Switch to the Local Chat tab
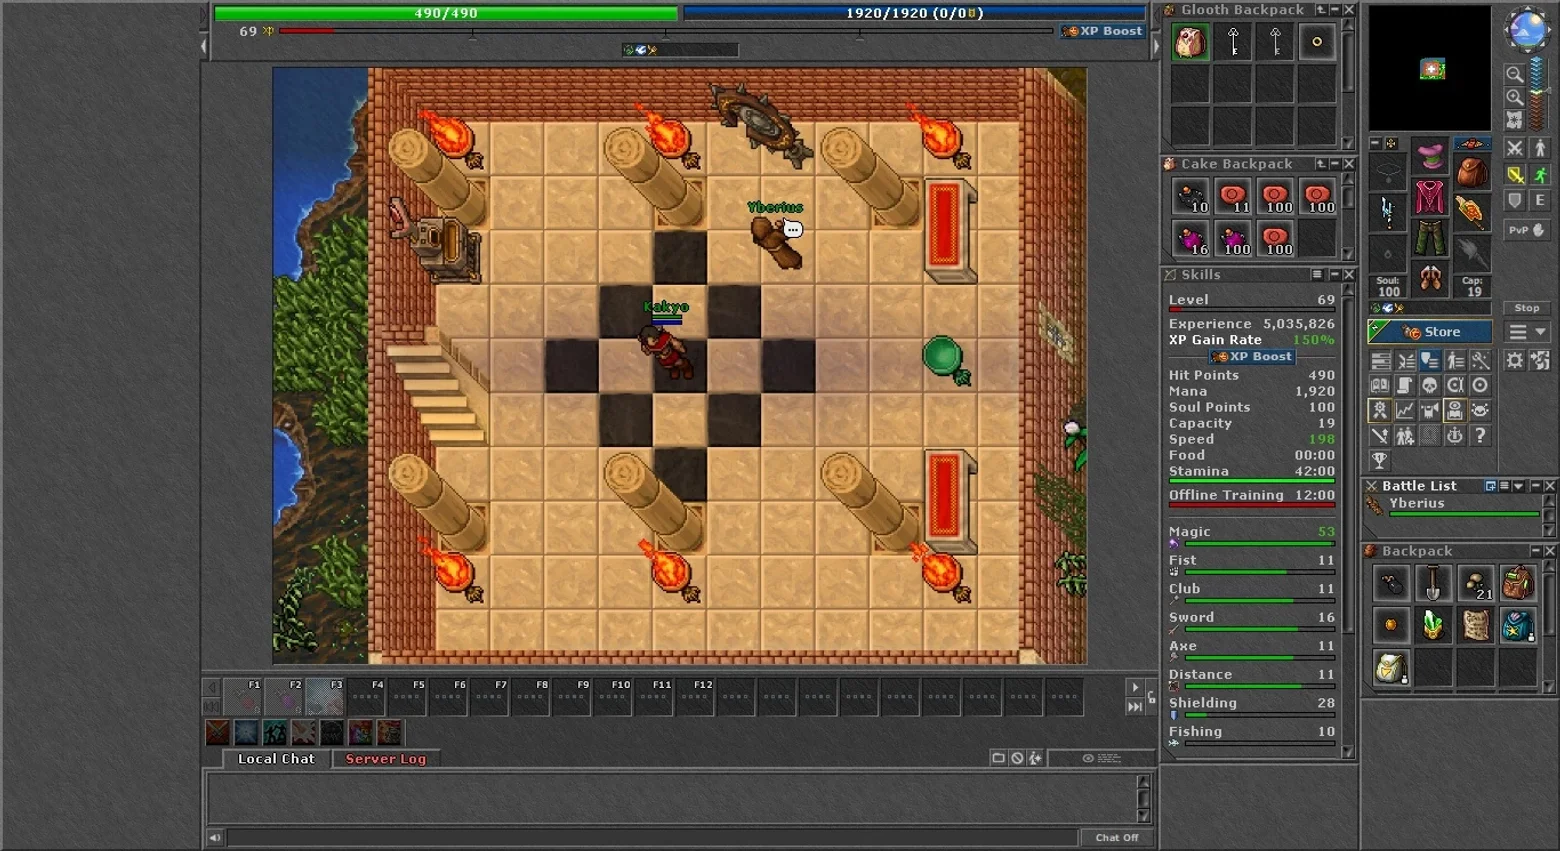The height and width of the screenshot is (851, 1560). [276, 759]
